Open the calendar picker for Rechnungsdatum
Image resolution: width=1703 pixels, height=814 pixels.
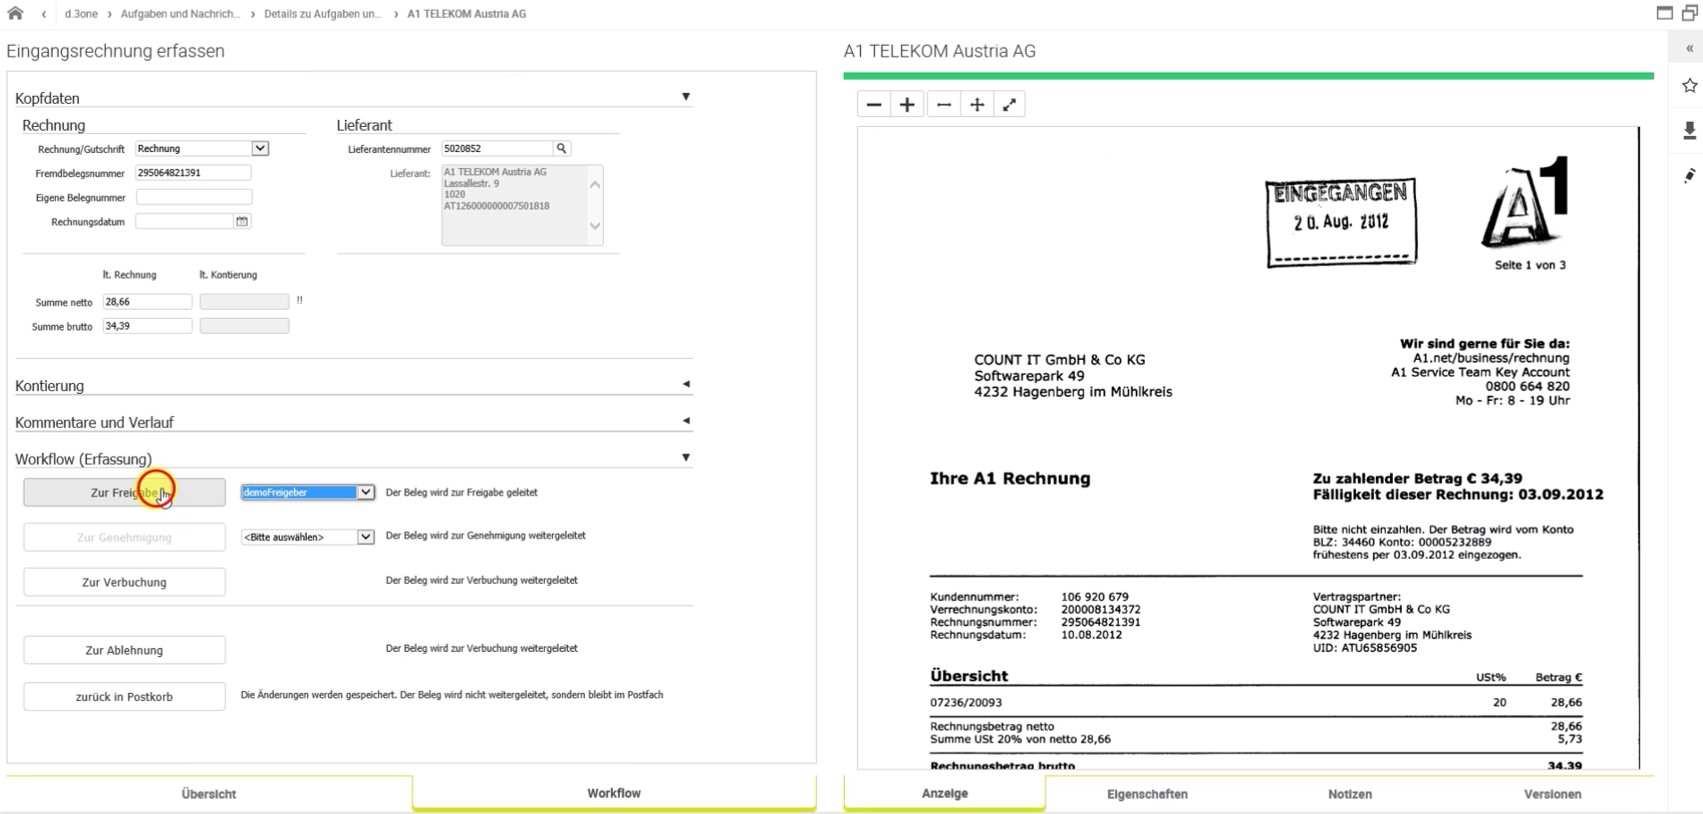[242, 221]
